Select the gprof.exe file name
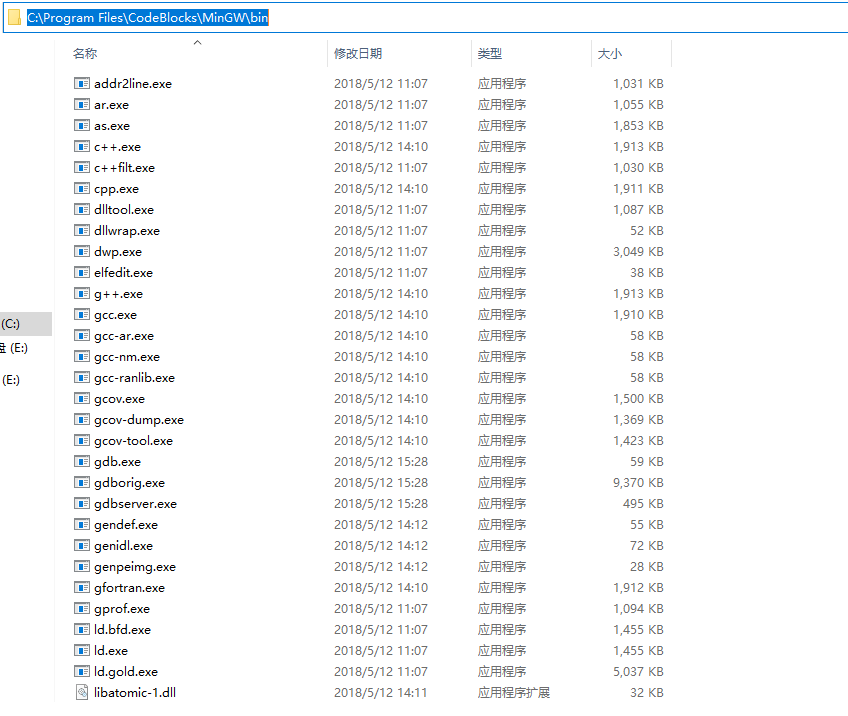Viewport: 848px width, 716px height. (122, 609)
